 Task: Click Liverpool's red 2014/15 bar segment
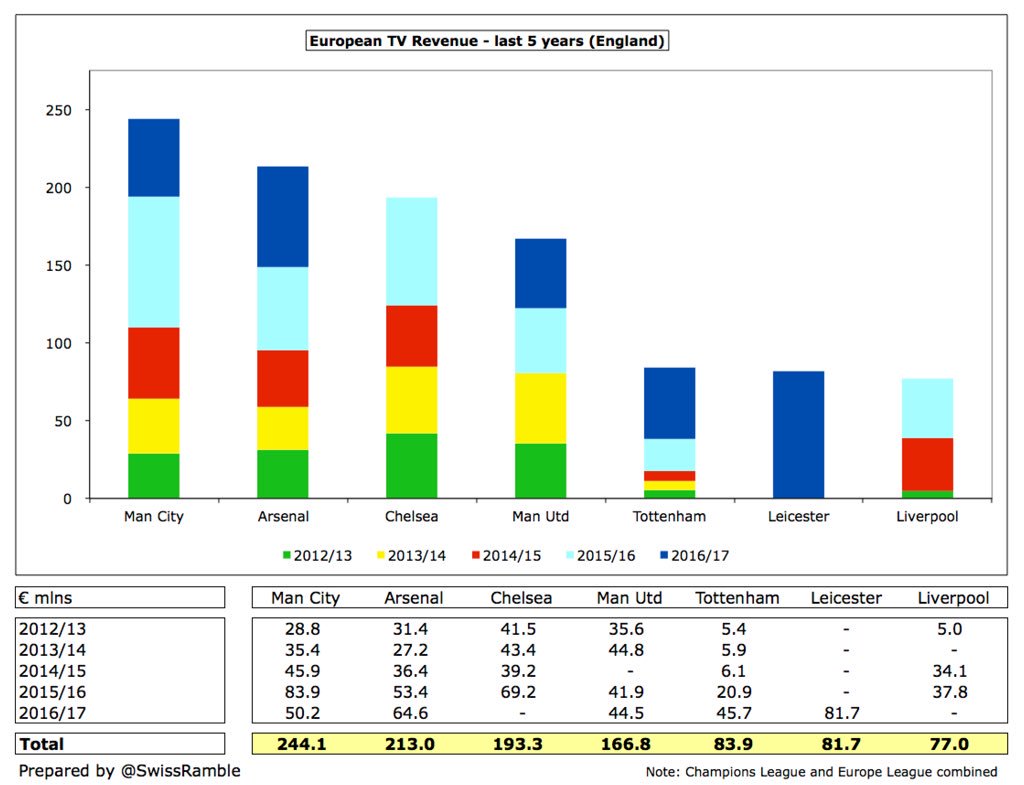click(x=927, y=464)
